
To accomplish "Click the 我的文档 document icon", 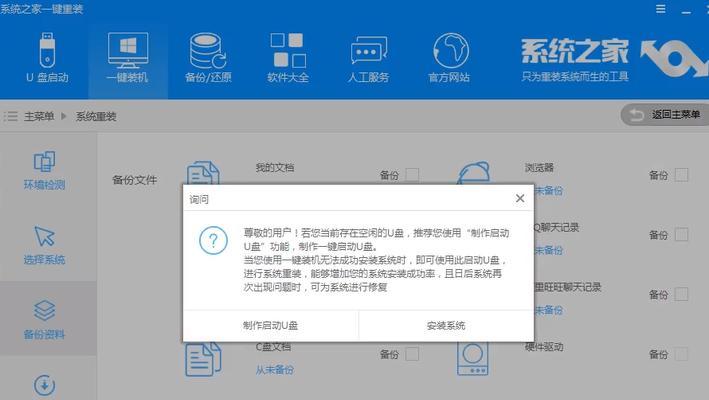I will click(203, 173).
